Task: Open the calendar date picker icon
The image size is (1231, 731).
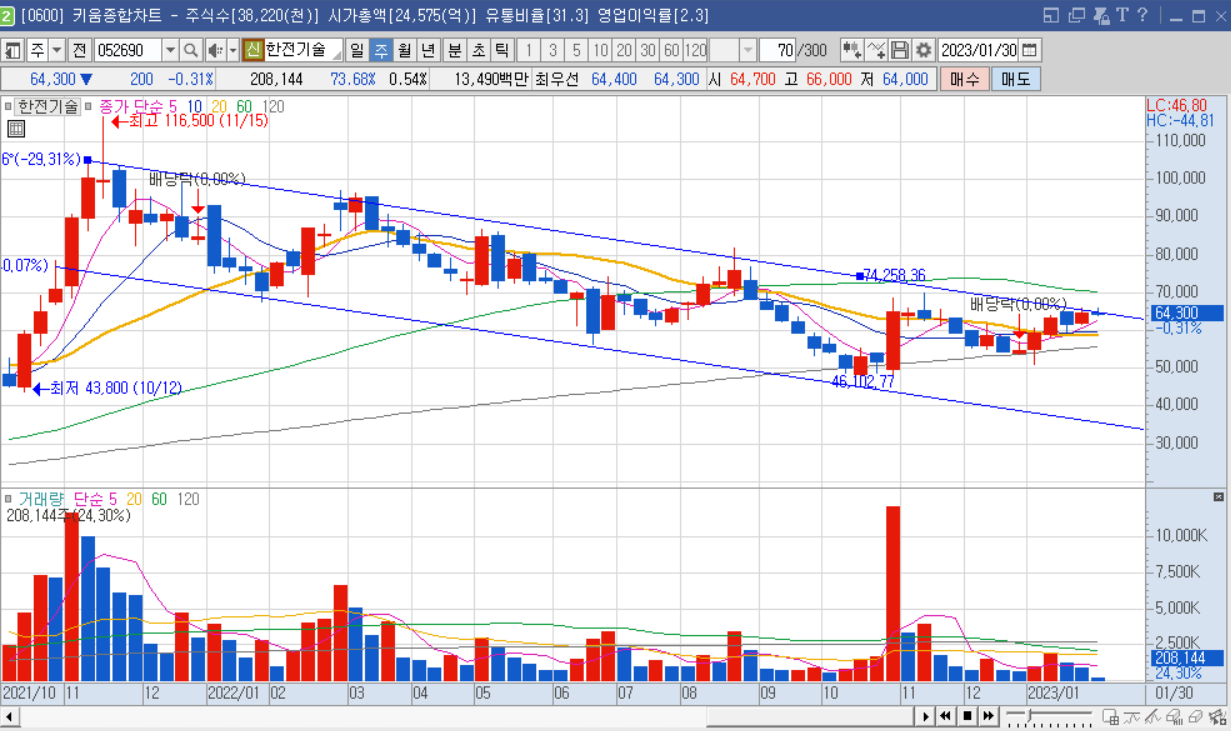Action: coord(1030,50)
